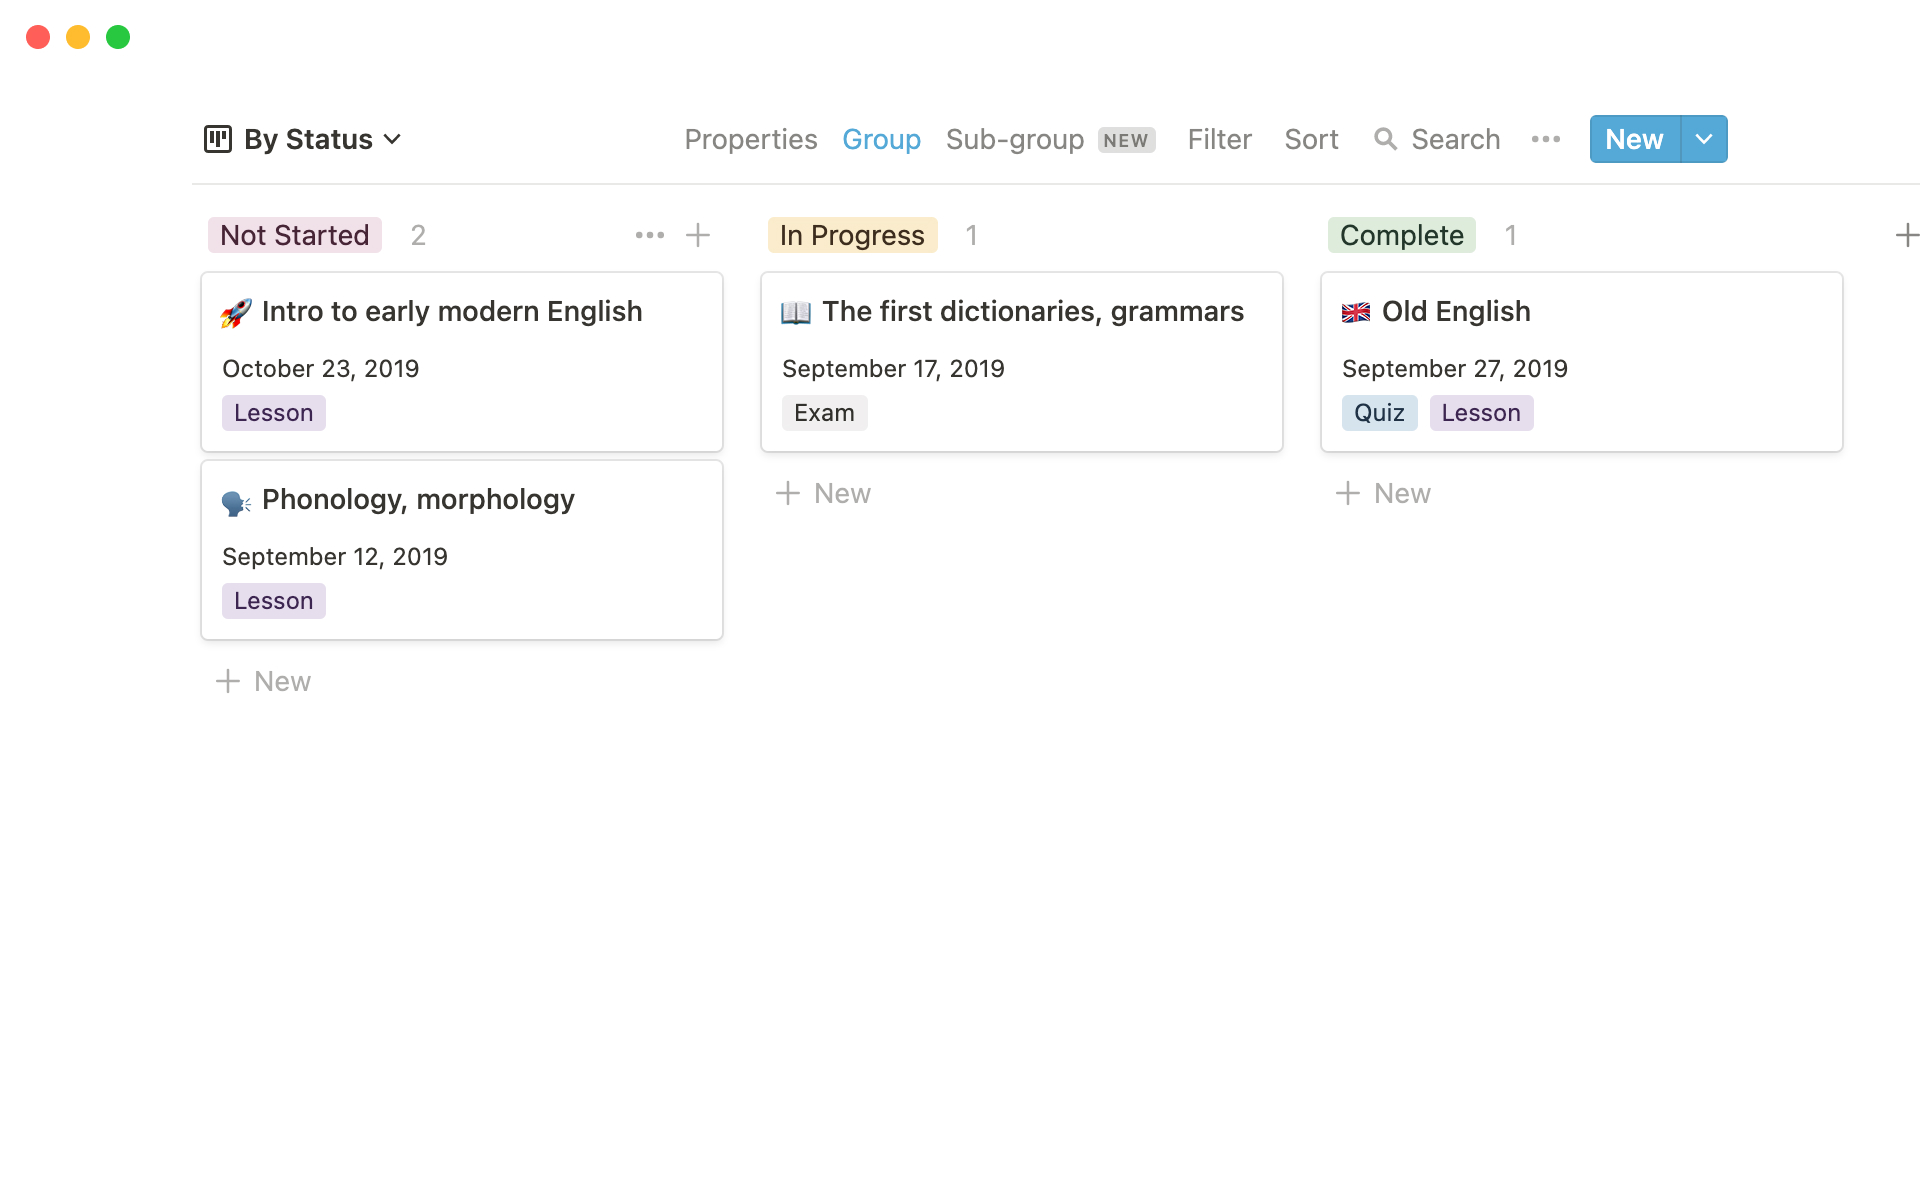Add a new group with far-right plus

tap(1906, 235)
